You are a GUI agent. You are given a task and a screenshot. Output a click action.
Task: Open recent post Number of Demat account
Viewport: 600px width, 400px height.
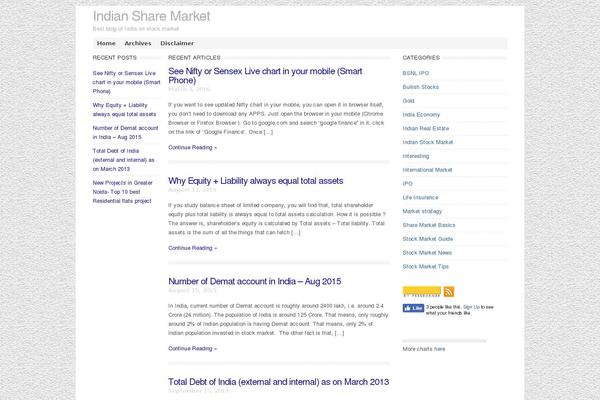coord(126,132)
